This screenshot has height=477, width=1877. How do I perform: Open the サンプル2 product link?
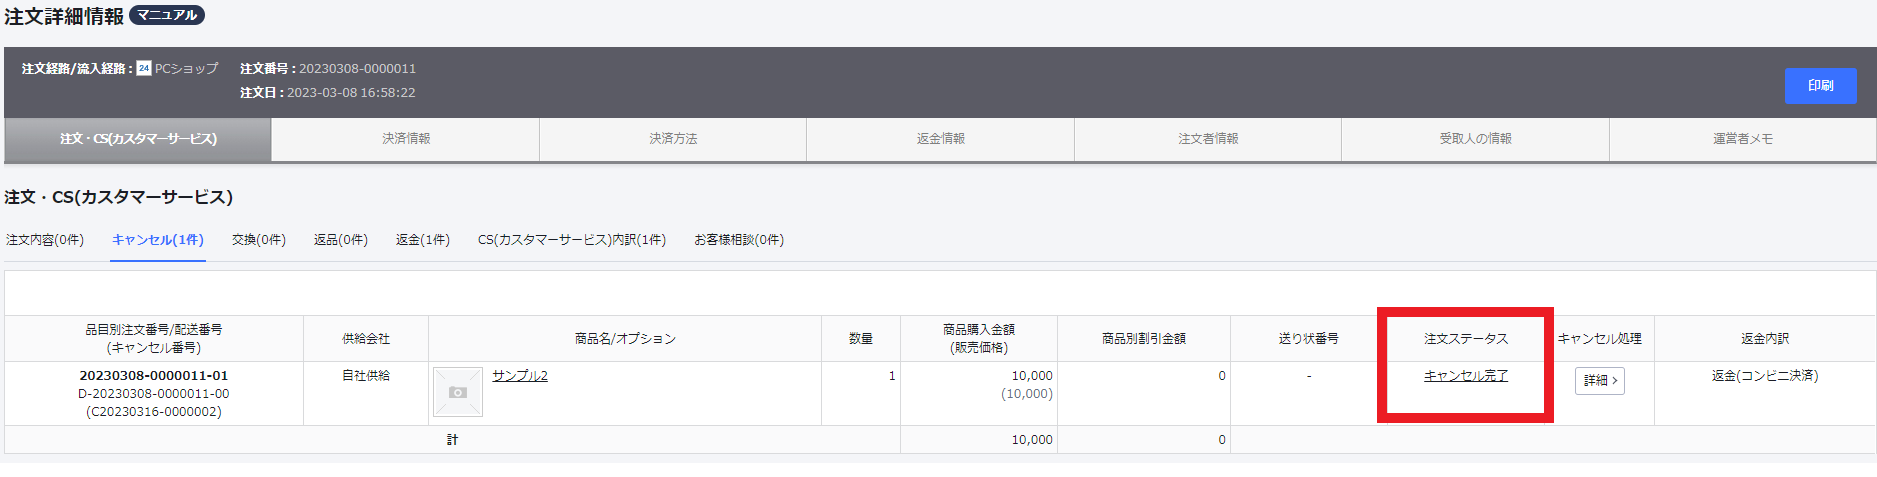coord(520,376)
